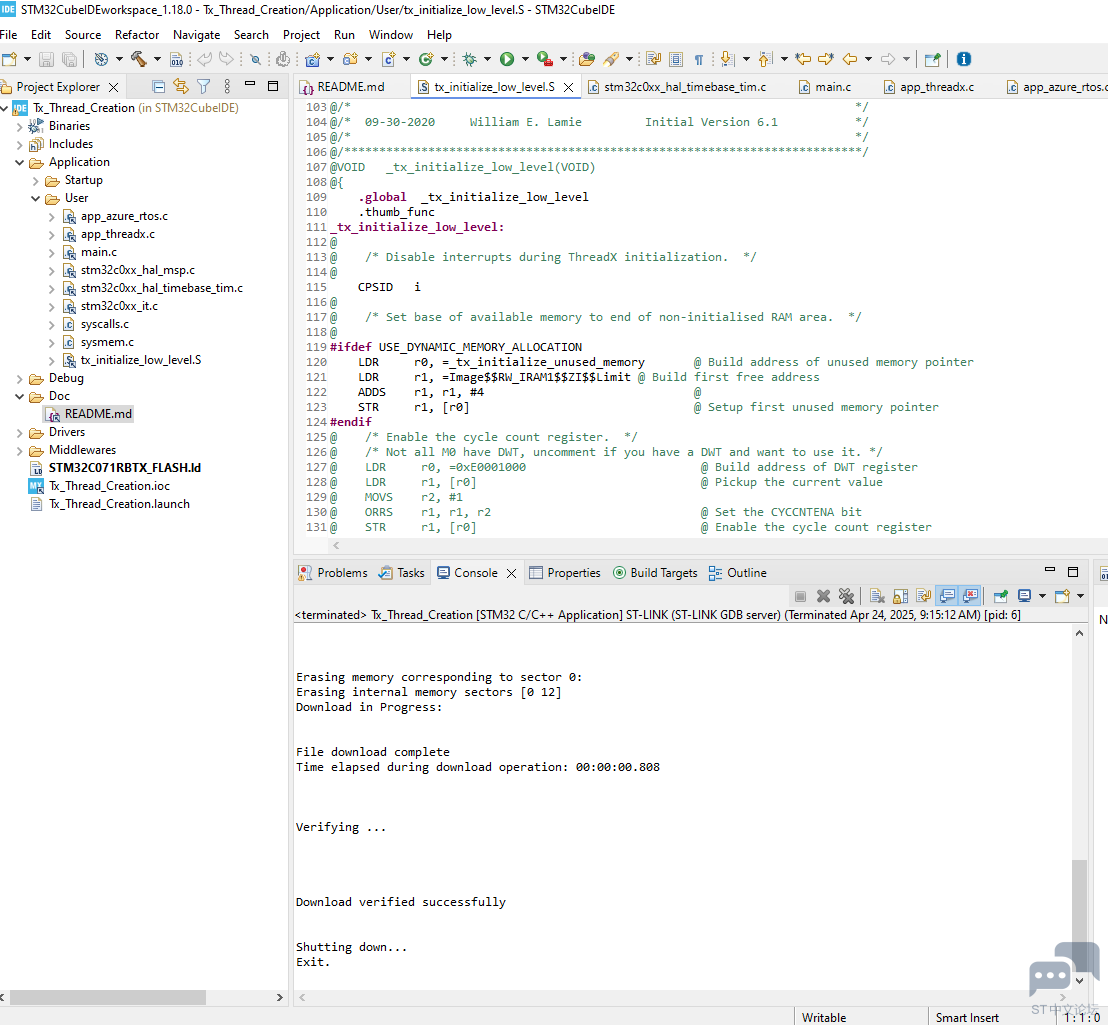Screen dimensions: 1108x1025
Task: Toggle Word Wrap in Console toolbar
Action: 923,596
